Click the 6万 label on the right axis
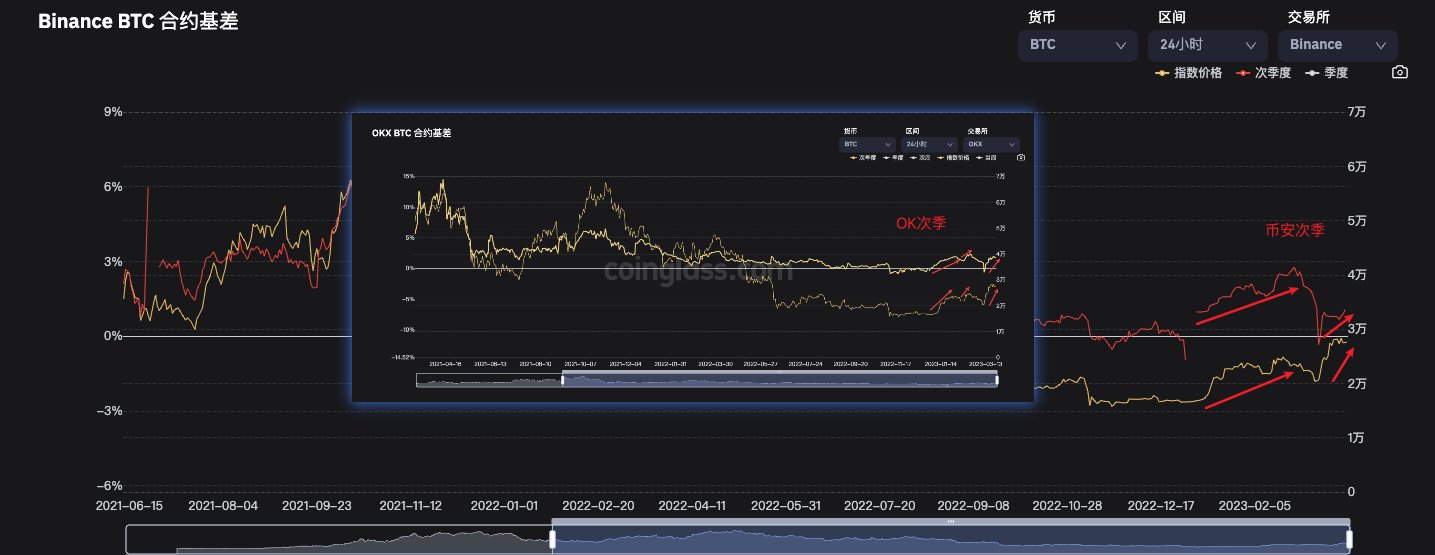 pos(1357,166)
